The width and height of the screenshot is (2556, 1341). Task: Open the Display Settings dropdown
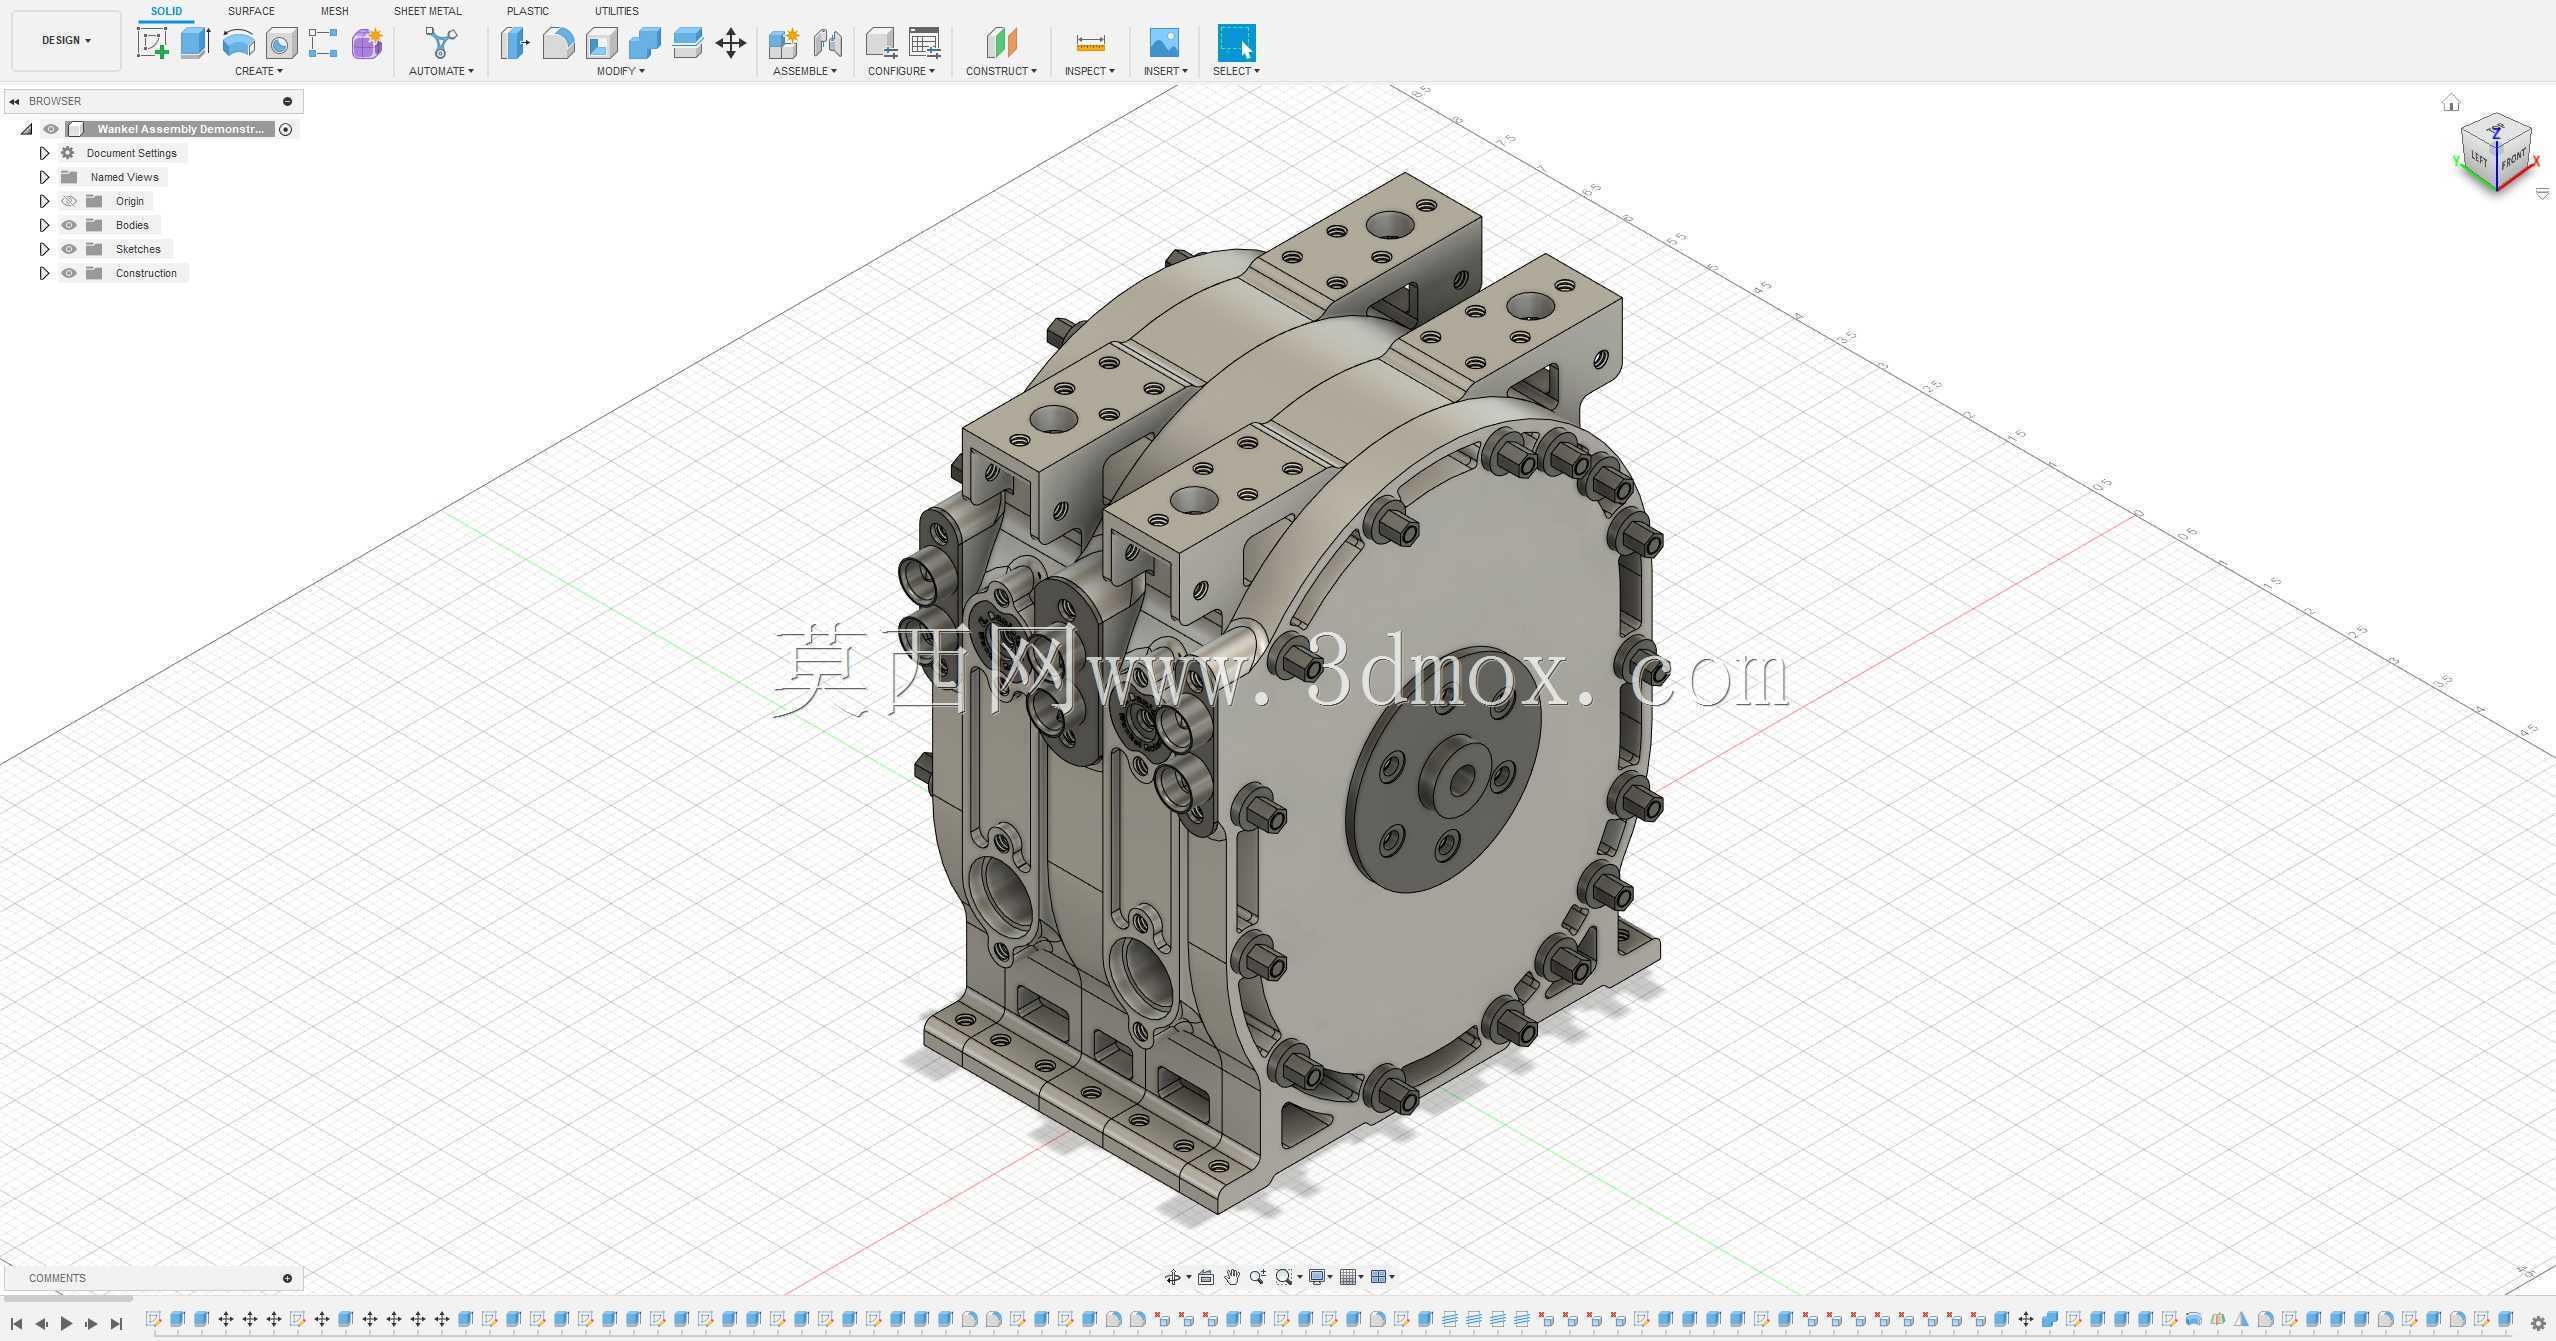[x=1321, y=1277]
